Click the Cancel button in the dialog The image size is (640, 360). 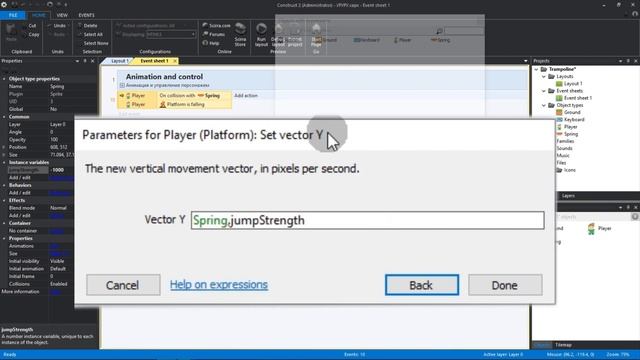(123, 285)
